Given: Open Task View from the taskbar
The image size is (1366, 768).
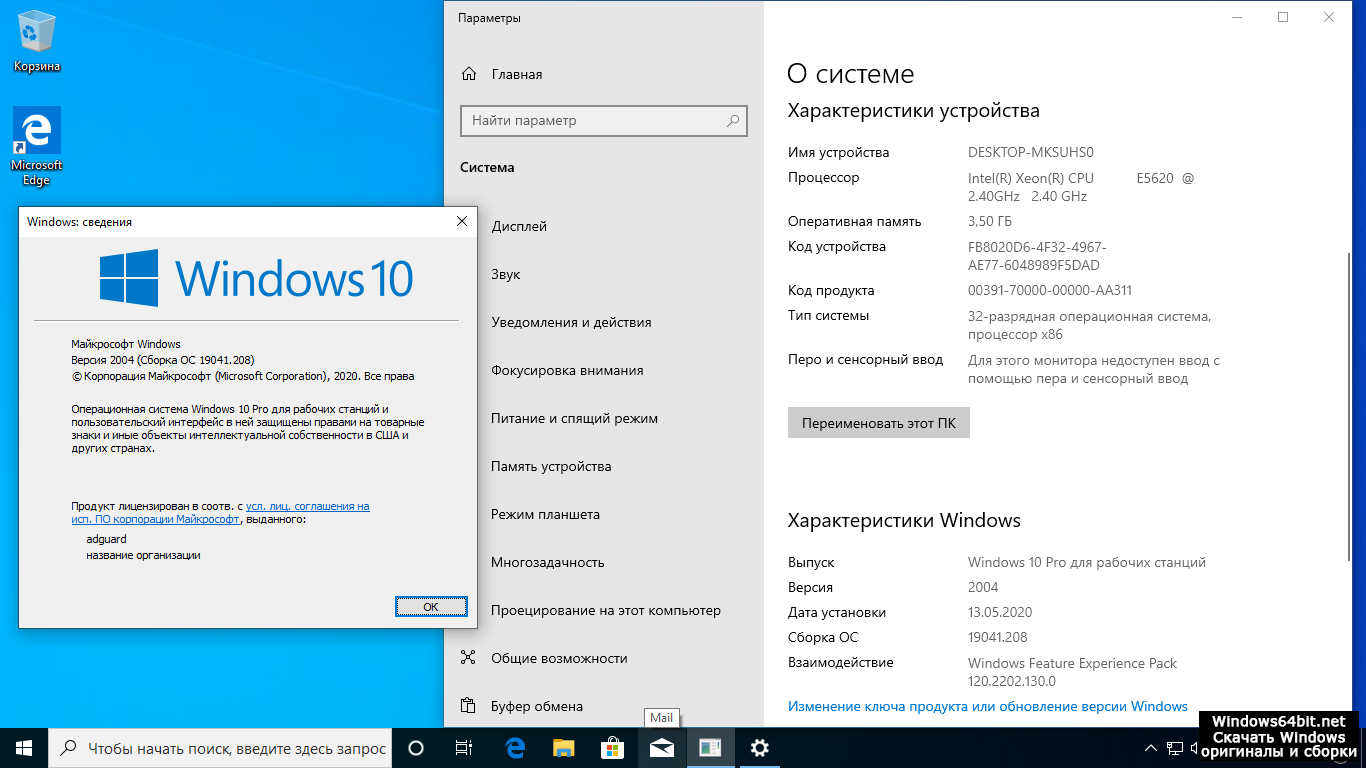Looking at the screenshot, I should pyautogui.click(x=464, y=748).
